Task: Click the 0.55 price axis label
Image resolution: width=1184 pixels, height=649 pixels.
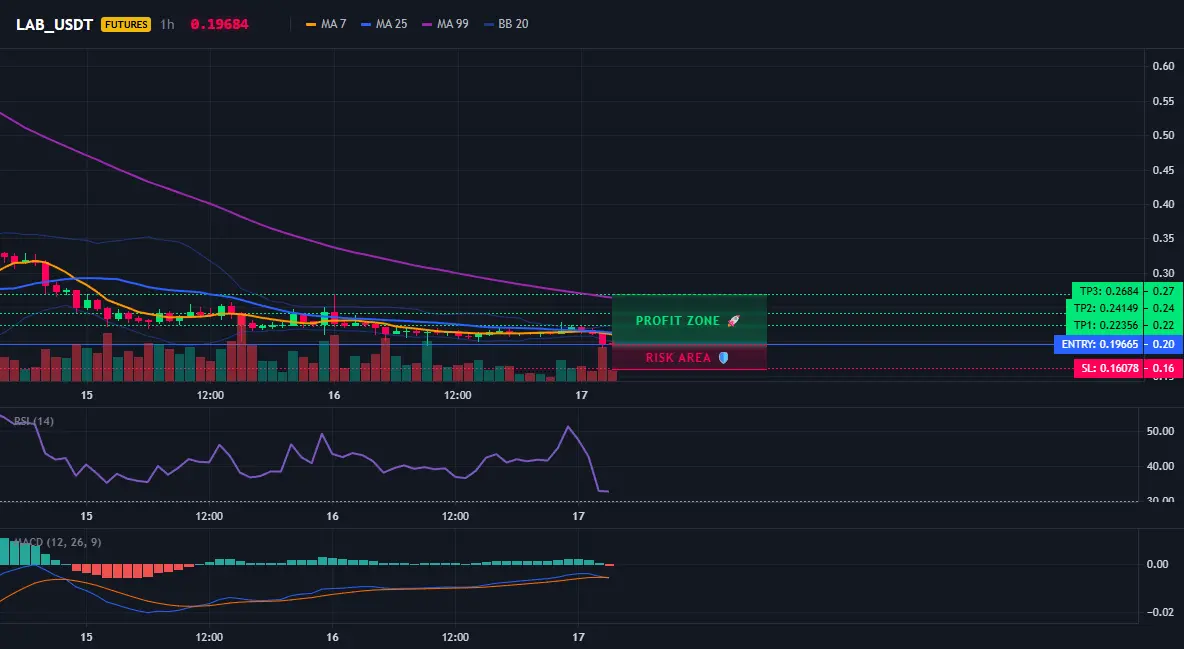Action: (x=1163, y=101)
